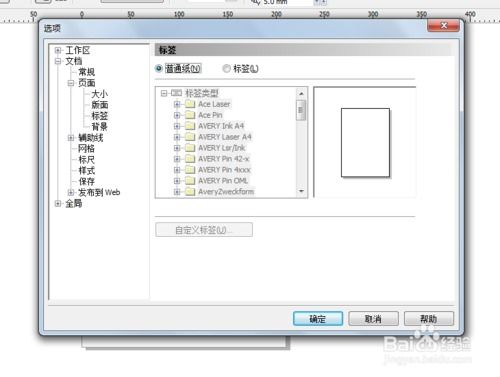500x377 pixels.
Task: Click the label list scroll down arrow
Action: point(301,191)
